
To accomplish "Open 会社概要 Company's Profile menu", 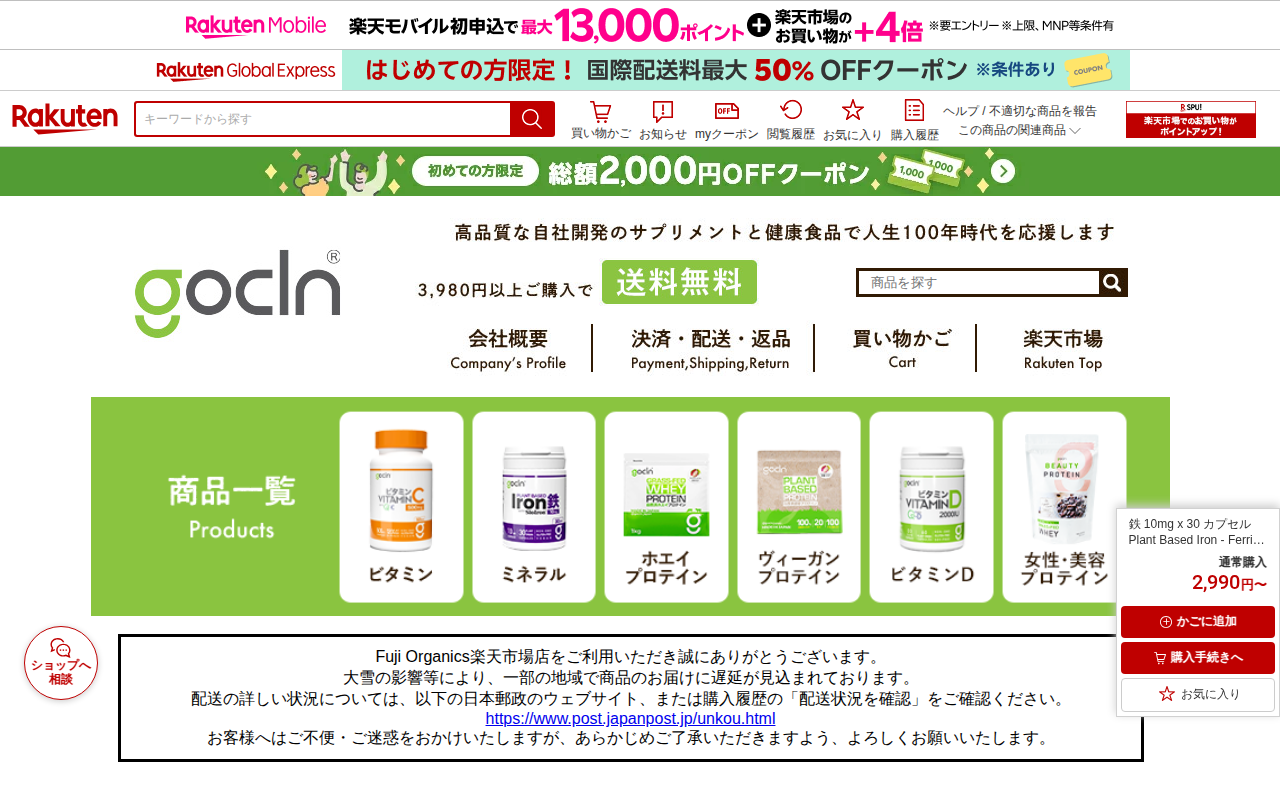I will [508, 349].
